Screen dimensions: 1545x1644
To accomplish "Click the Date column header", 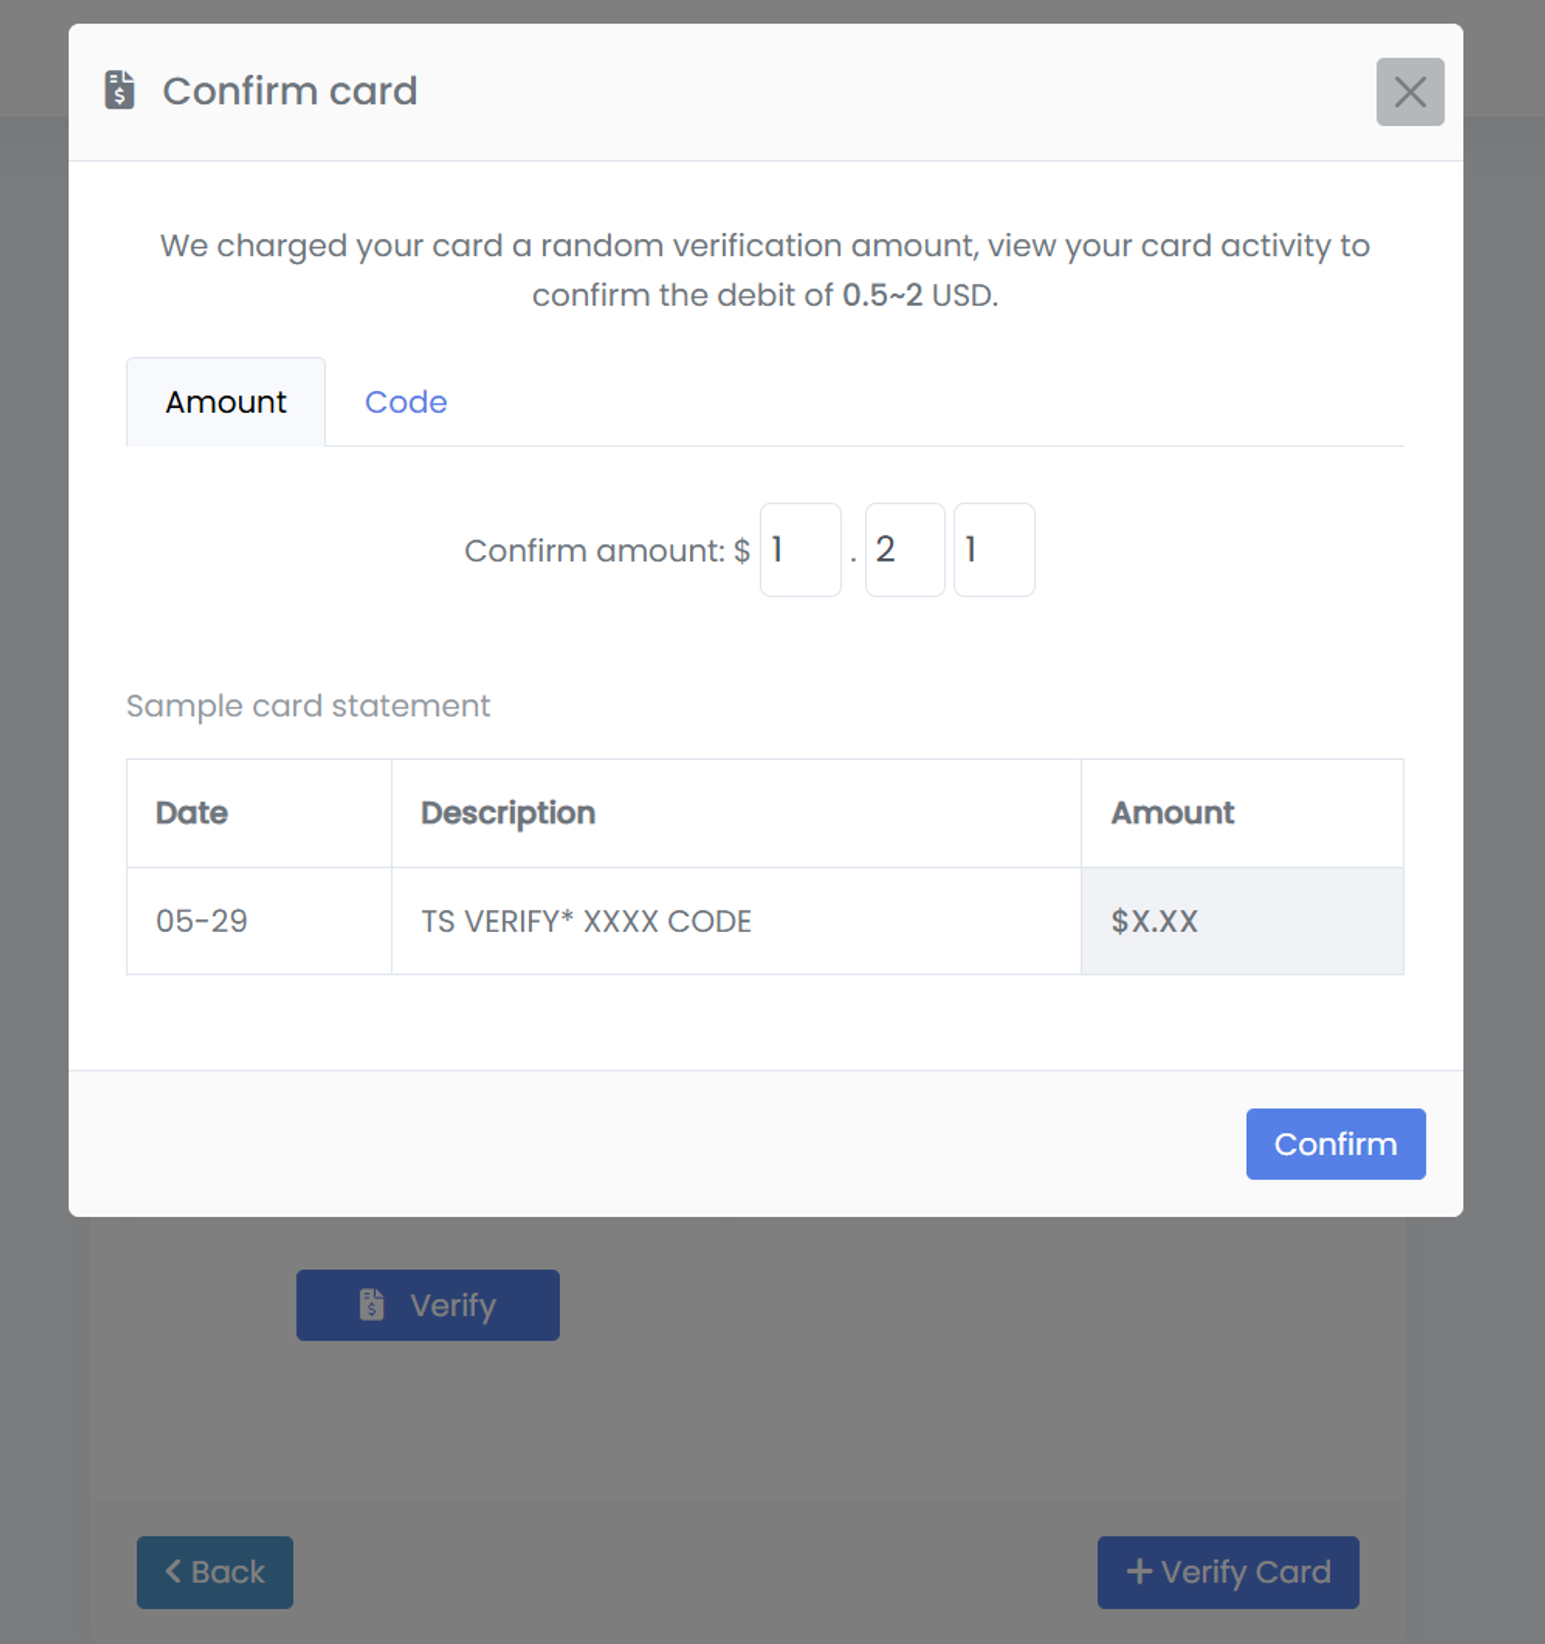I will point(192,813).
